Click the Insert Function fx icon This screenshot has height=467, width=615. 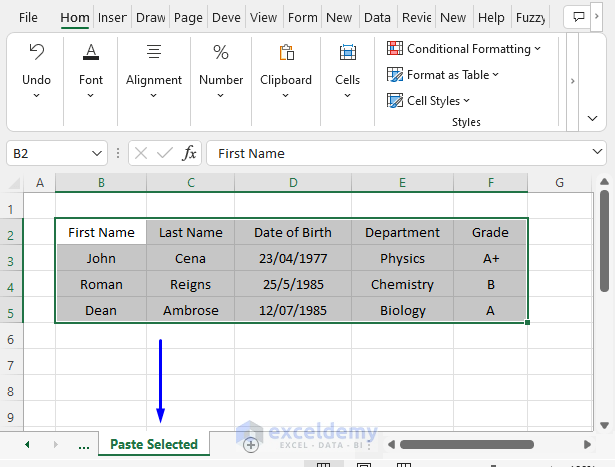point(189,153)
